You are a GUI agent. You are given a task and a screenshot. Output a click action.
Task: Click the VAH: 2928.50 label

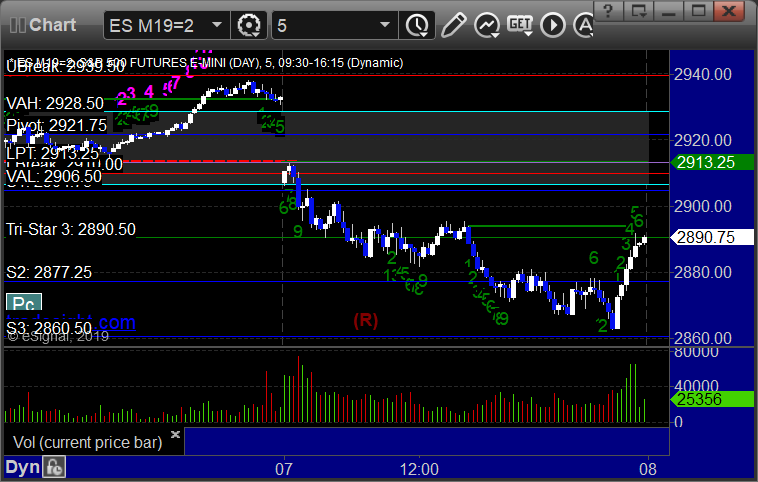click(55, 103)
